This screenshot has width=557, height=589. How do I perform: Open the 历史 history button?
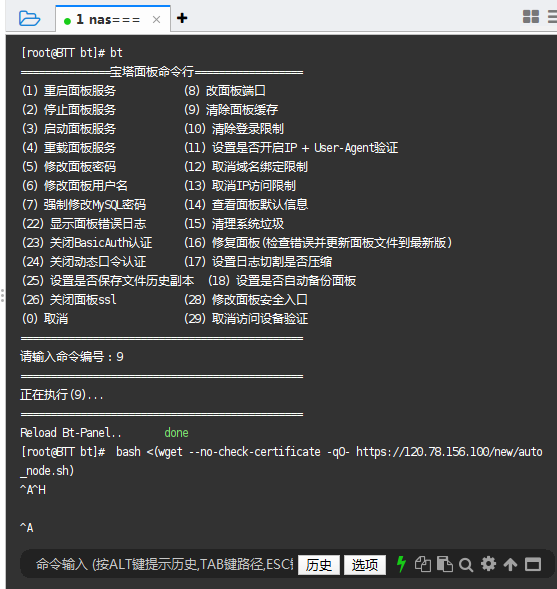[319, 565]
